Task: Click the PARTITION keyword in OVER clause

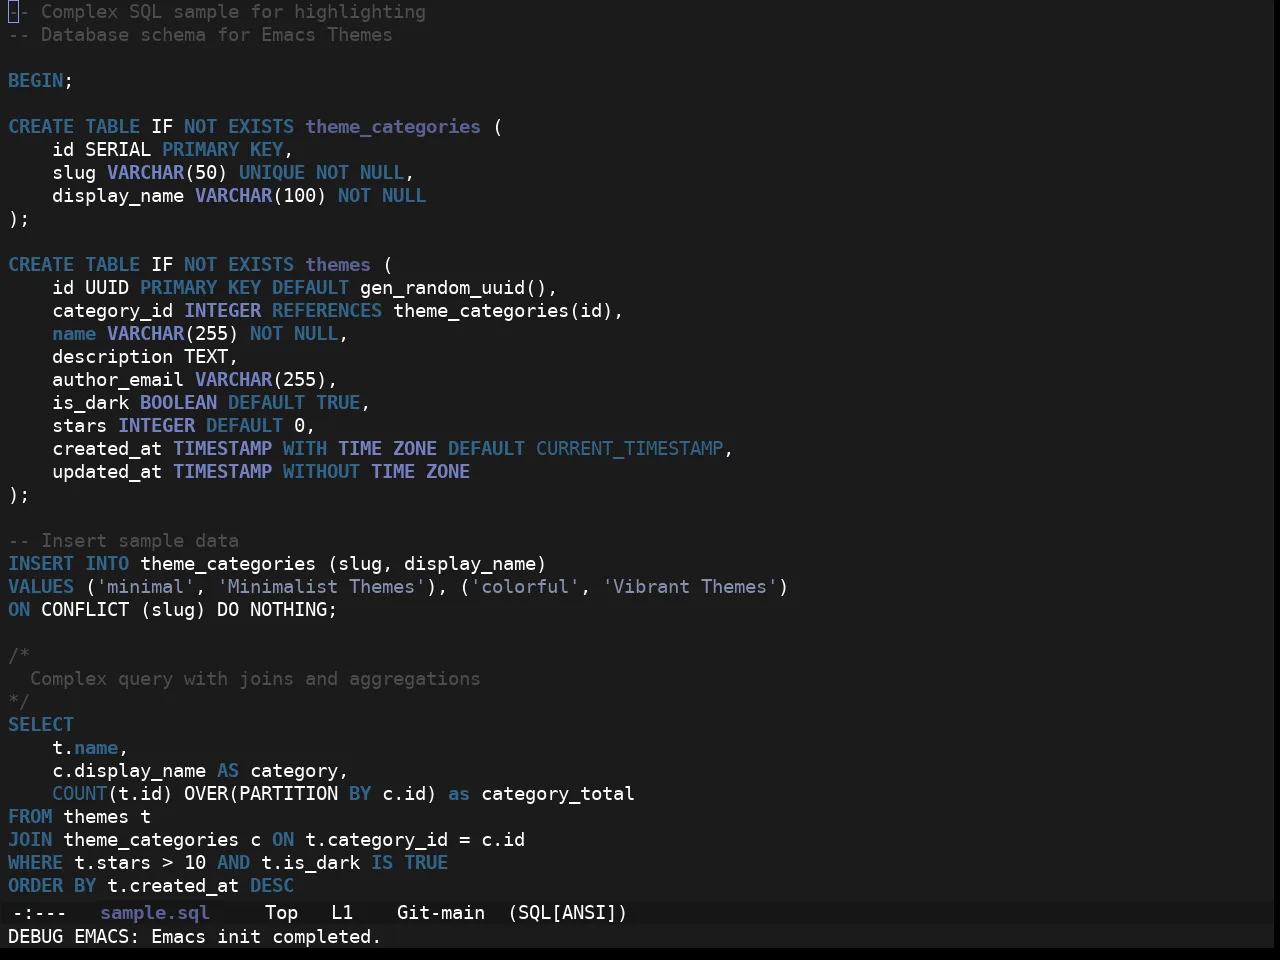Action: click(288, 793)
